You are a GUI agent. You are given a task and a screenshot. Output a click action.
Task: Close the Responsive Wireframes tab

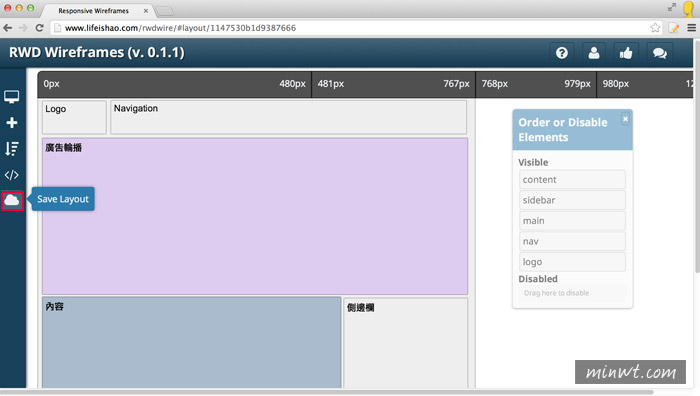tap(146, 11)
